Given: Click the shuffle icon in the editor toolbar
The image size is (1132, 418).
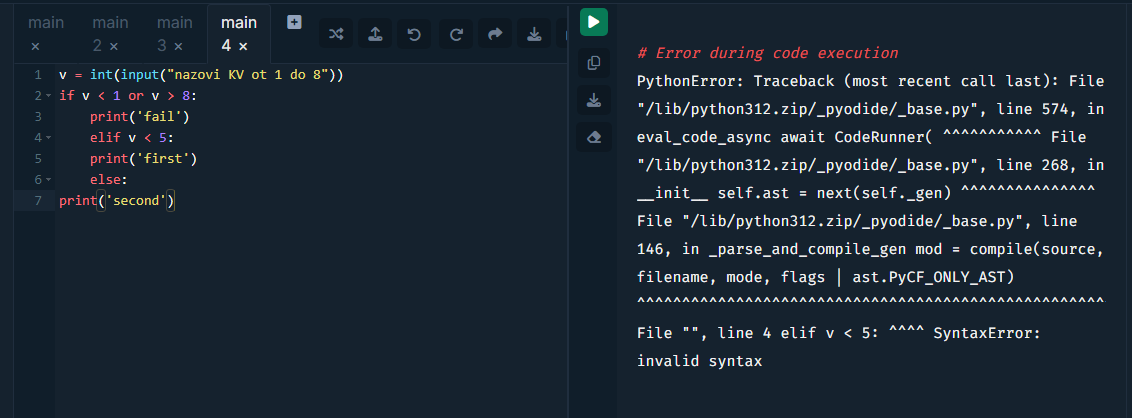Looking at the screenshot, I should coord(336,34).
